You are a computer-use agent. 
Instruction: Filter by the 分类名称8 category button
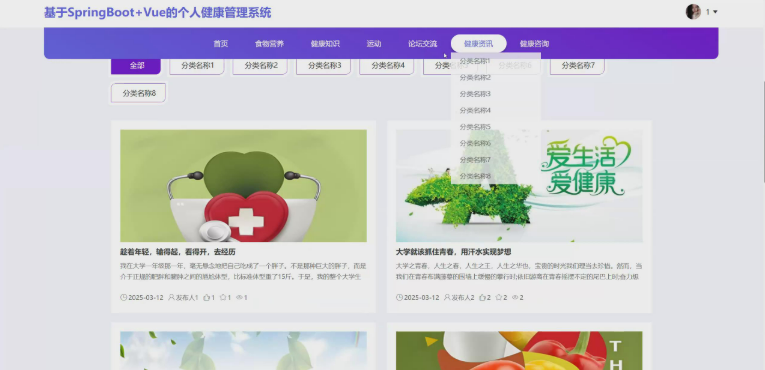(139, 93)
